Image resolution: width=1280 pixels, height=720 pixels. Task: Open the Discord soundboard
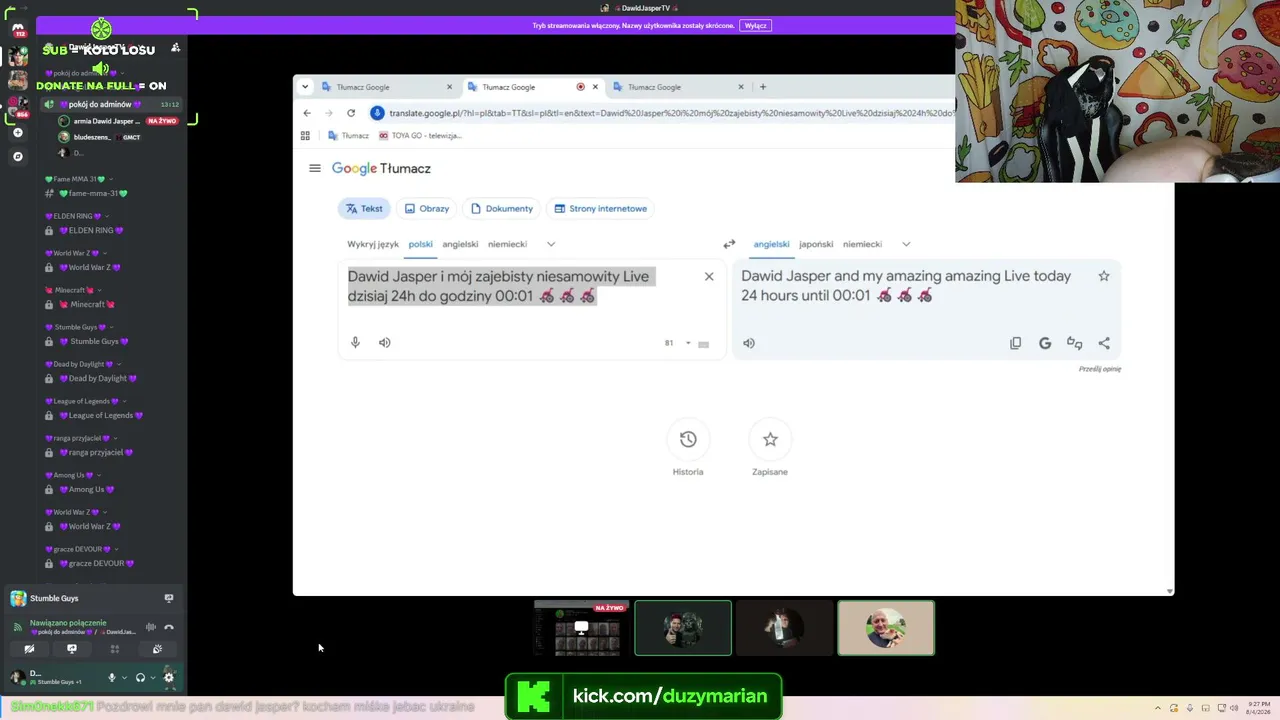[x=157, y=649]
